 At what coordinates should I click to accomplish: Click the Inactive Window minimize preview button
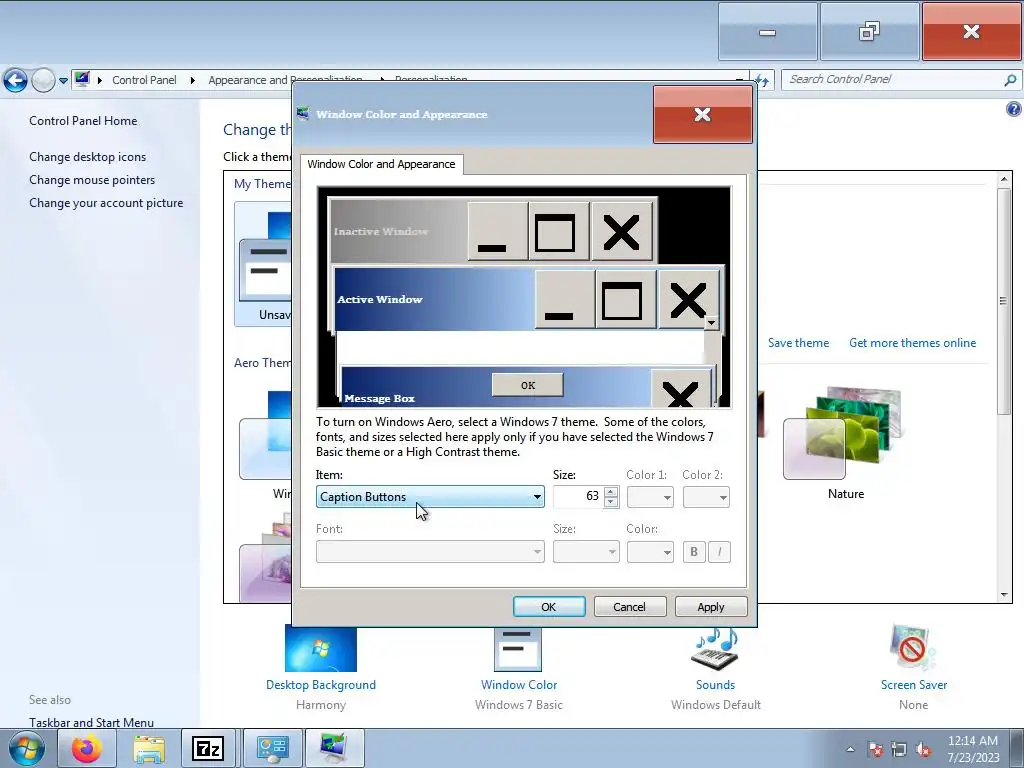point(498,232)
